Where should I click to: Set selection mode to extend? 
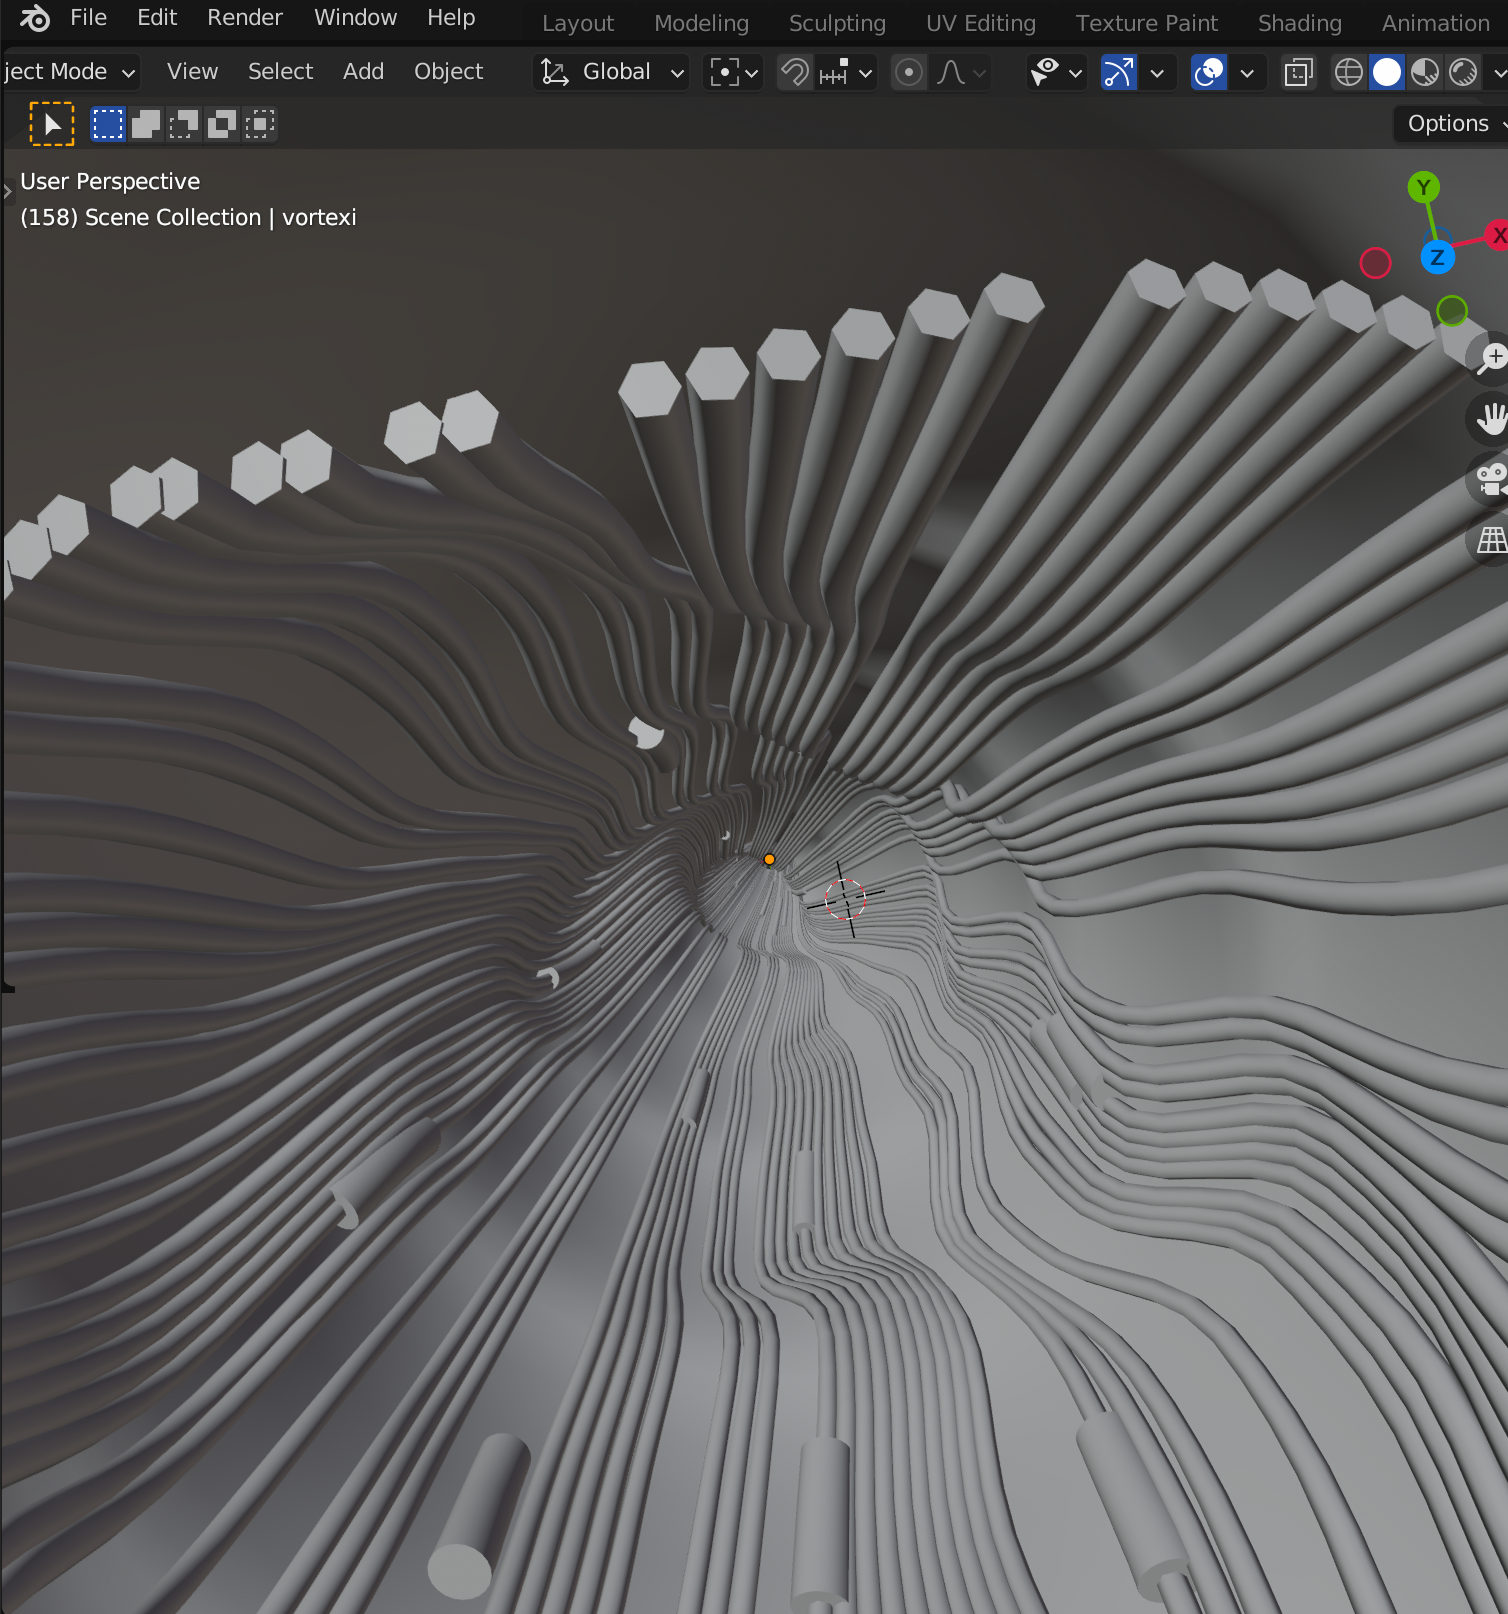[x=146, y=124]
